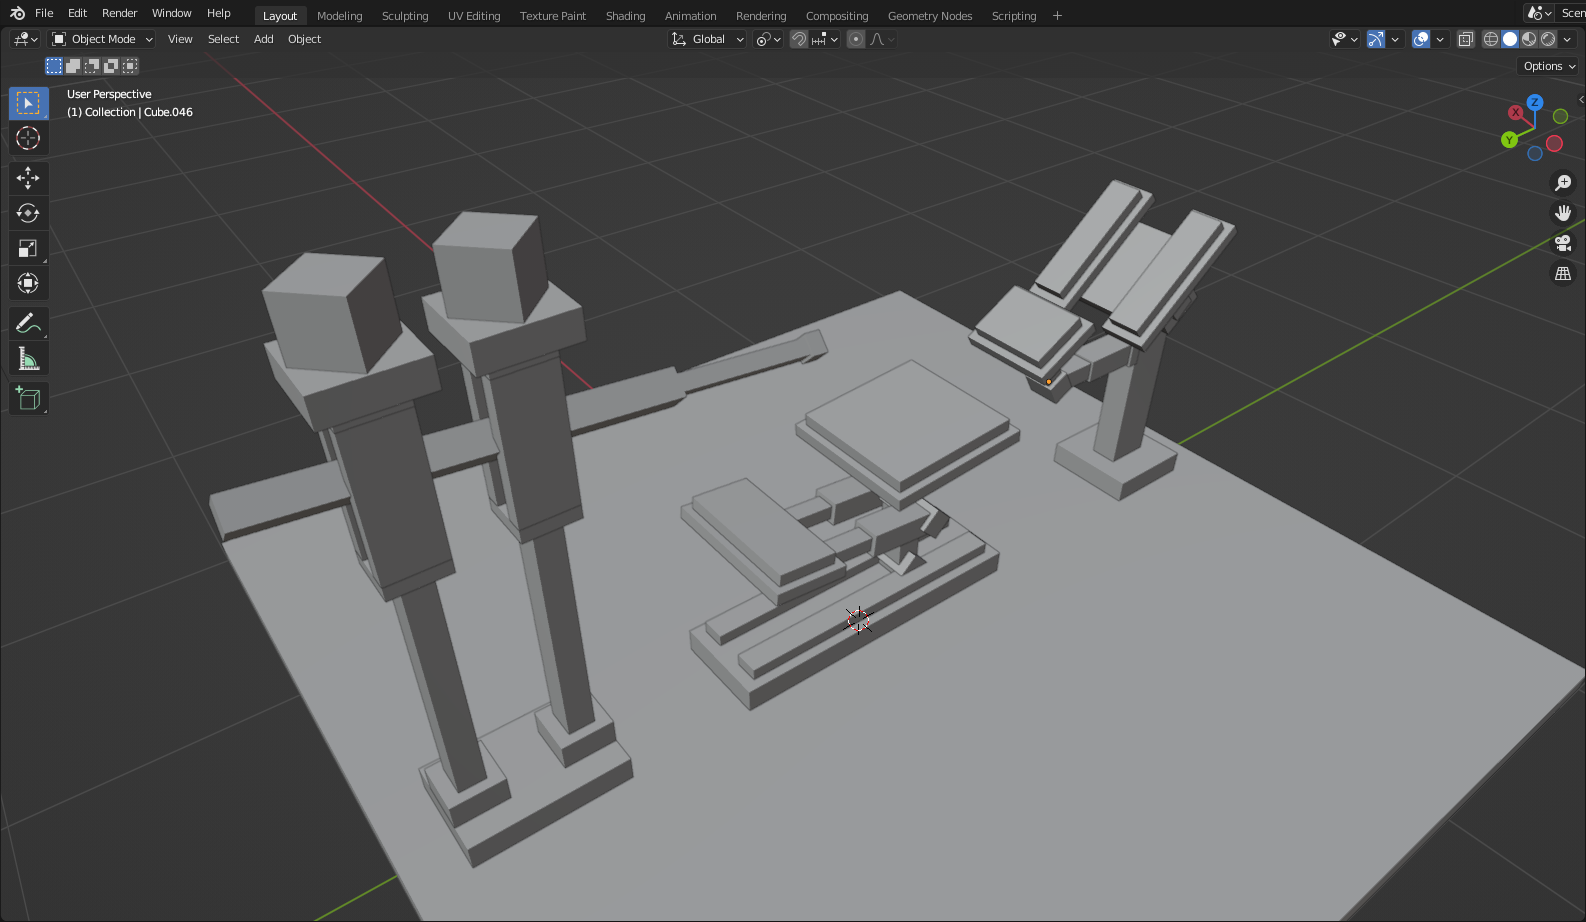Open the Render menu
This screenshot has width=1586, height=922.
click(119, 13)
